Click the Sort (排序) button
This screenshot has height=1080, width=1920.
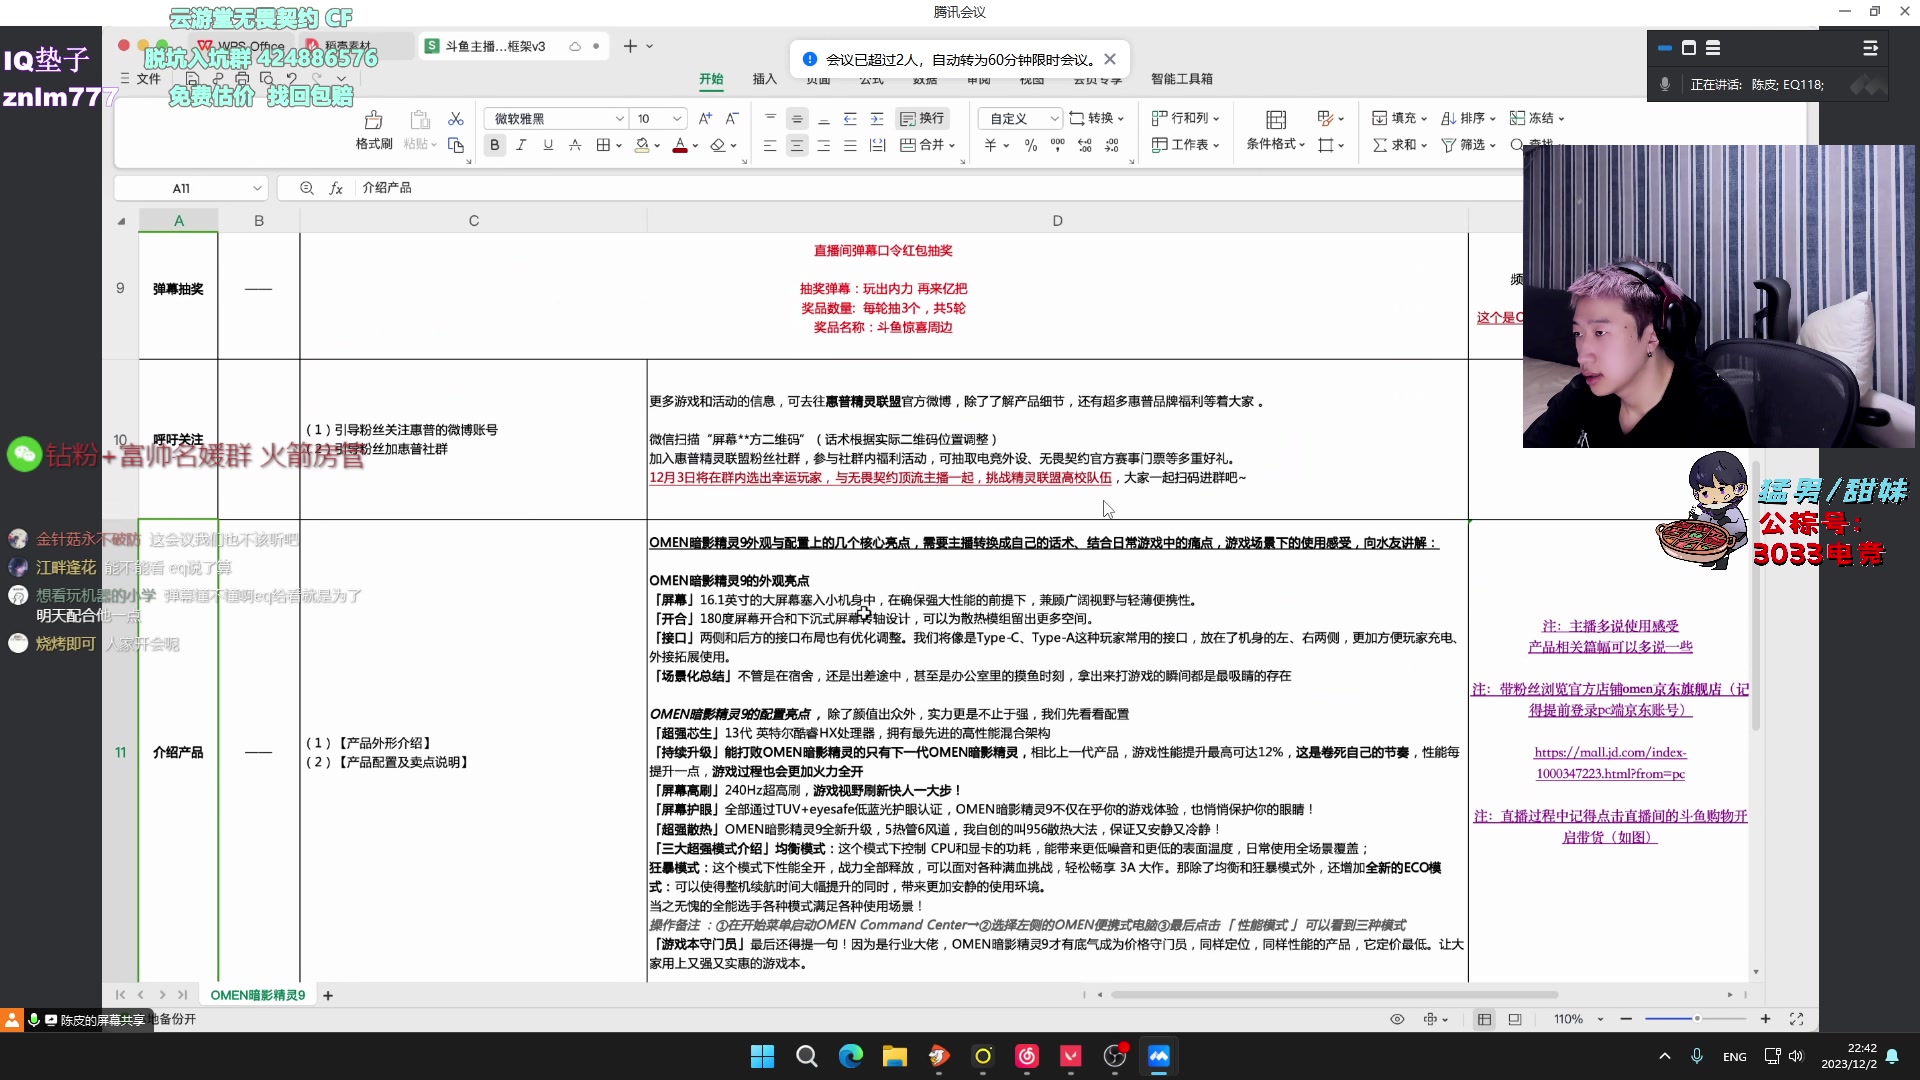pyautogui.click(x=1468, y=118)
